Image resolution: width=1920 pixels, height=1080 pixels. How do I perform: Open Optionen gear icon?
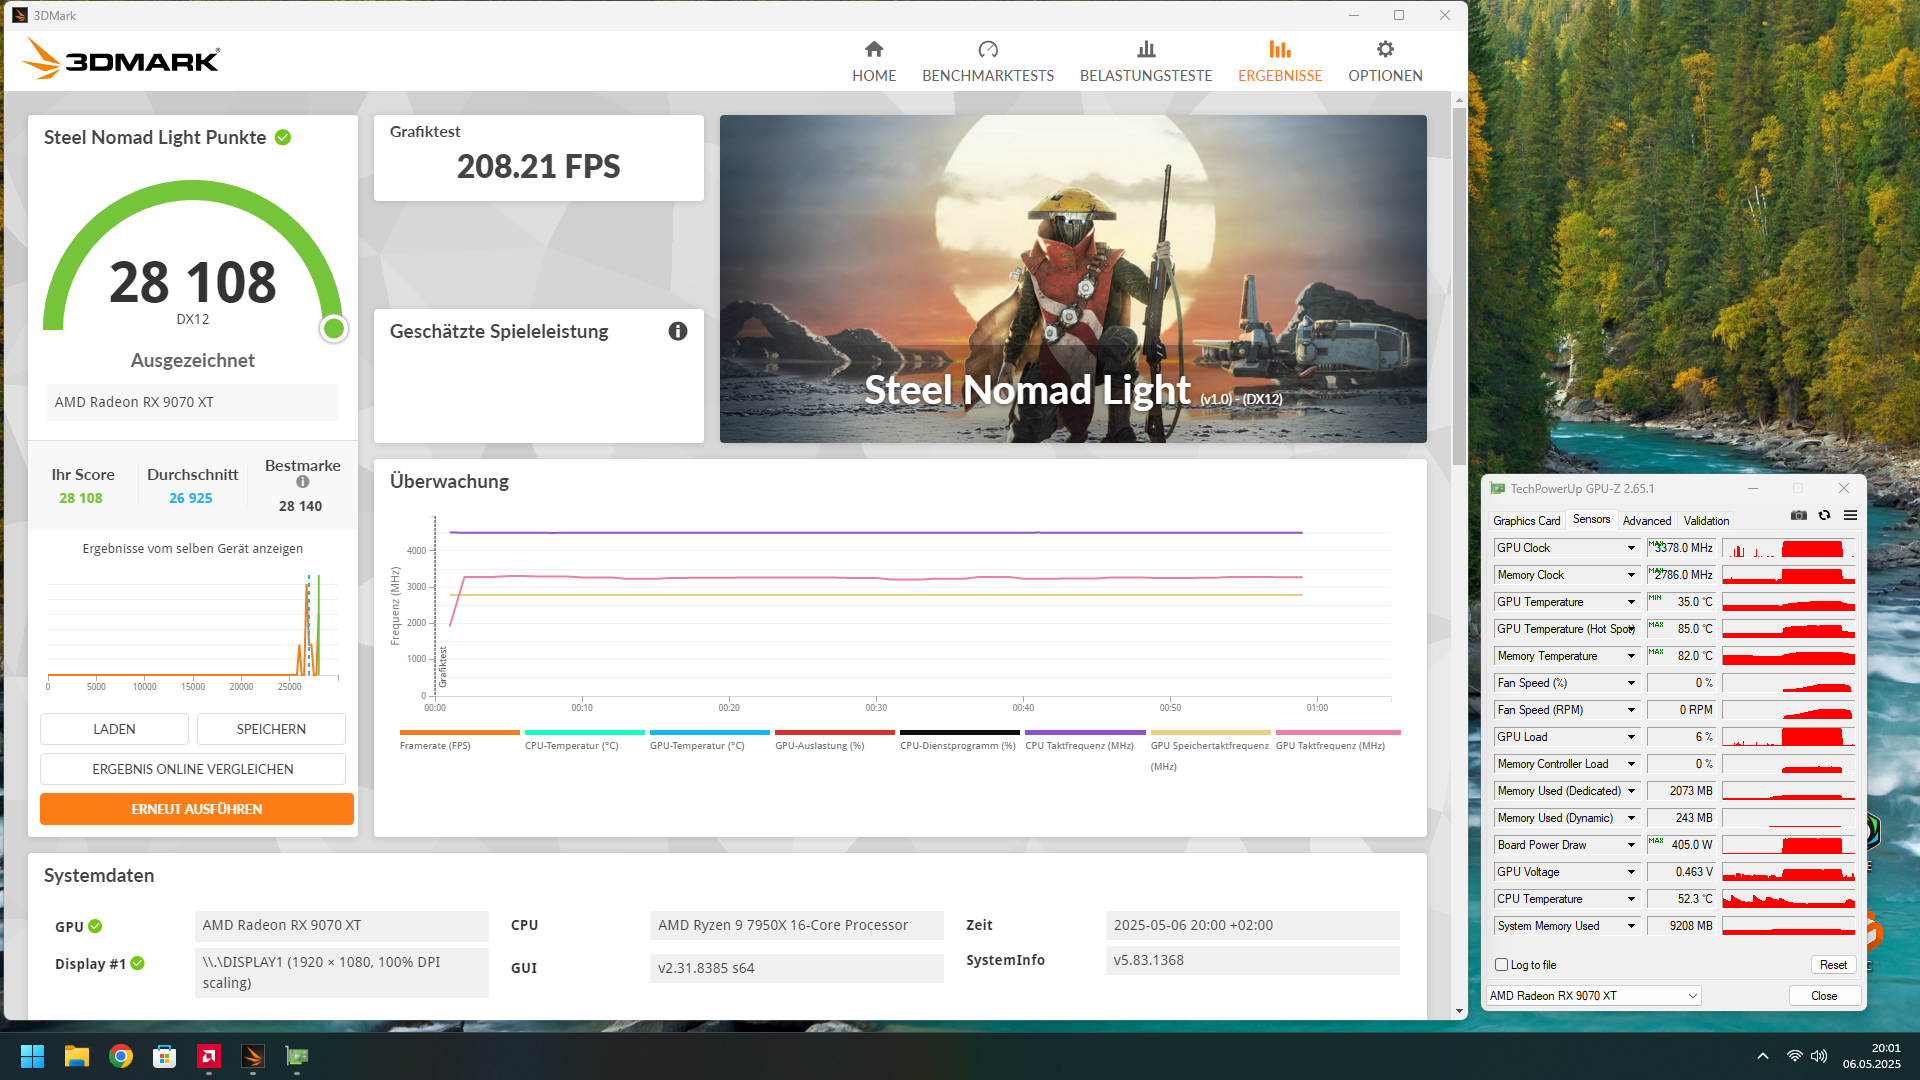coord(1385,49)
